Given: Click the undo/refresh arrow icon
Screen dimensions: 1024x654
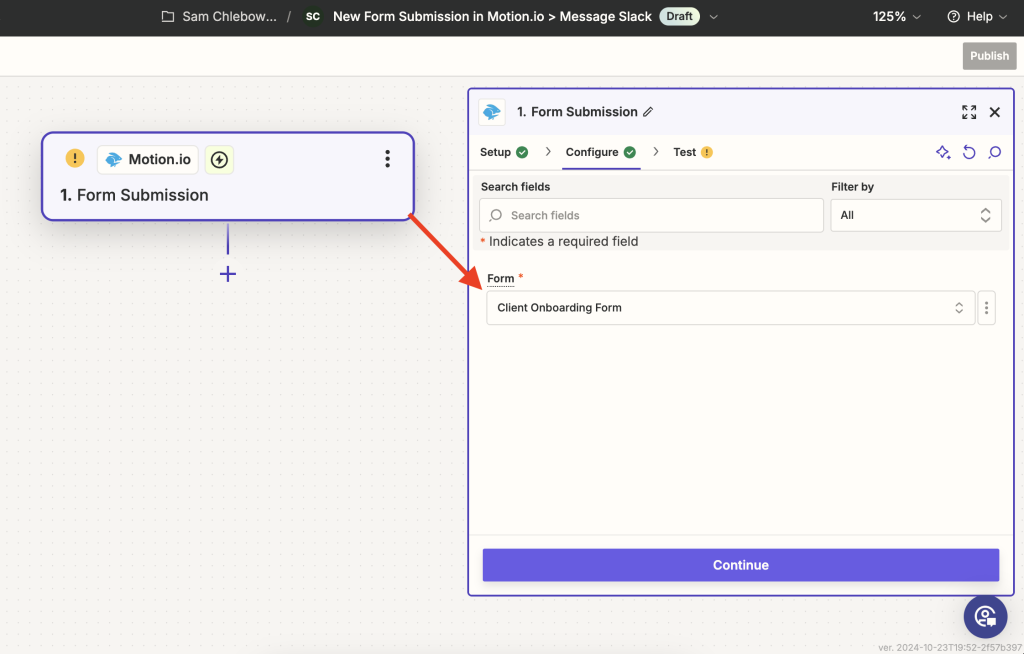Looking at the screenshot, I should [x=969, y=152].
